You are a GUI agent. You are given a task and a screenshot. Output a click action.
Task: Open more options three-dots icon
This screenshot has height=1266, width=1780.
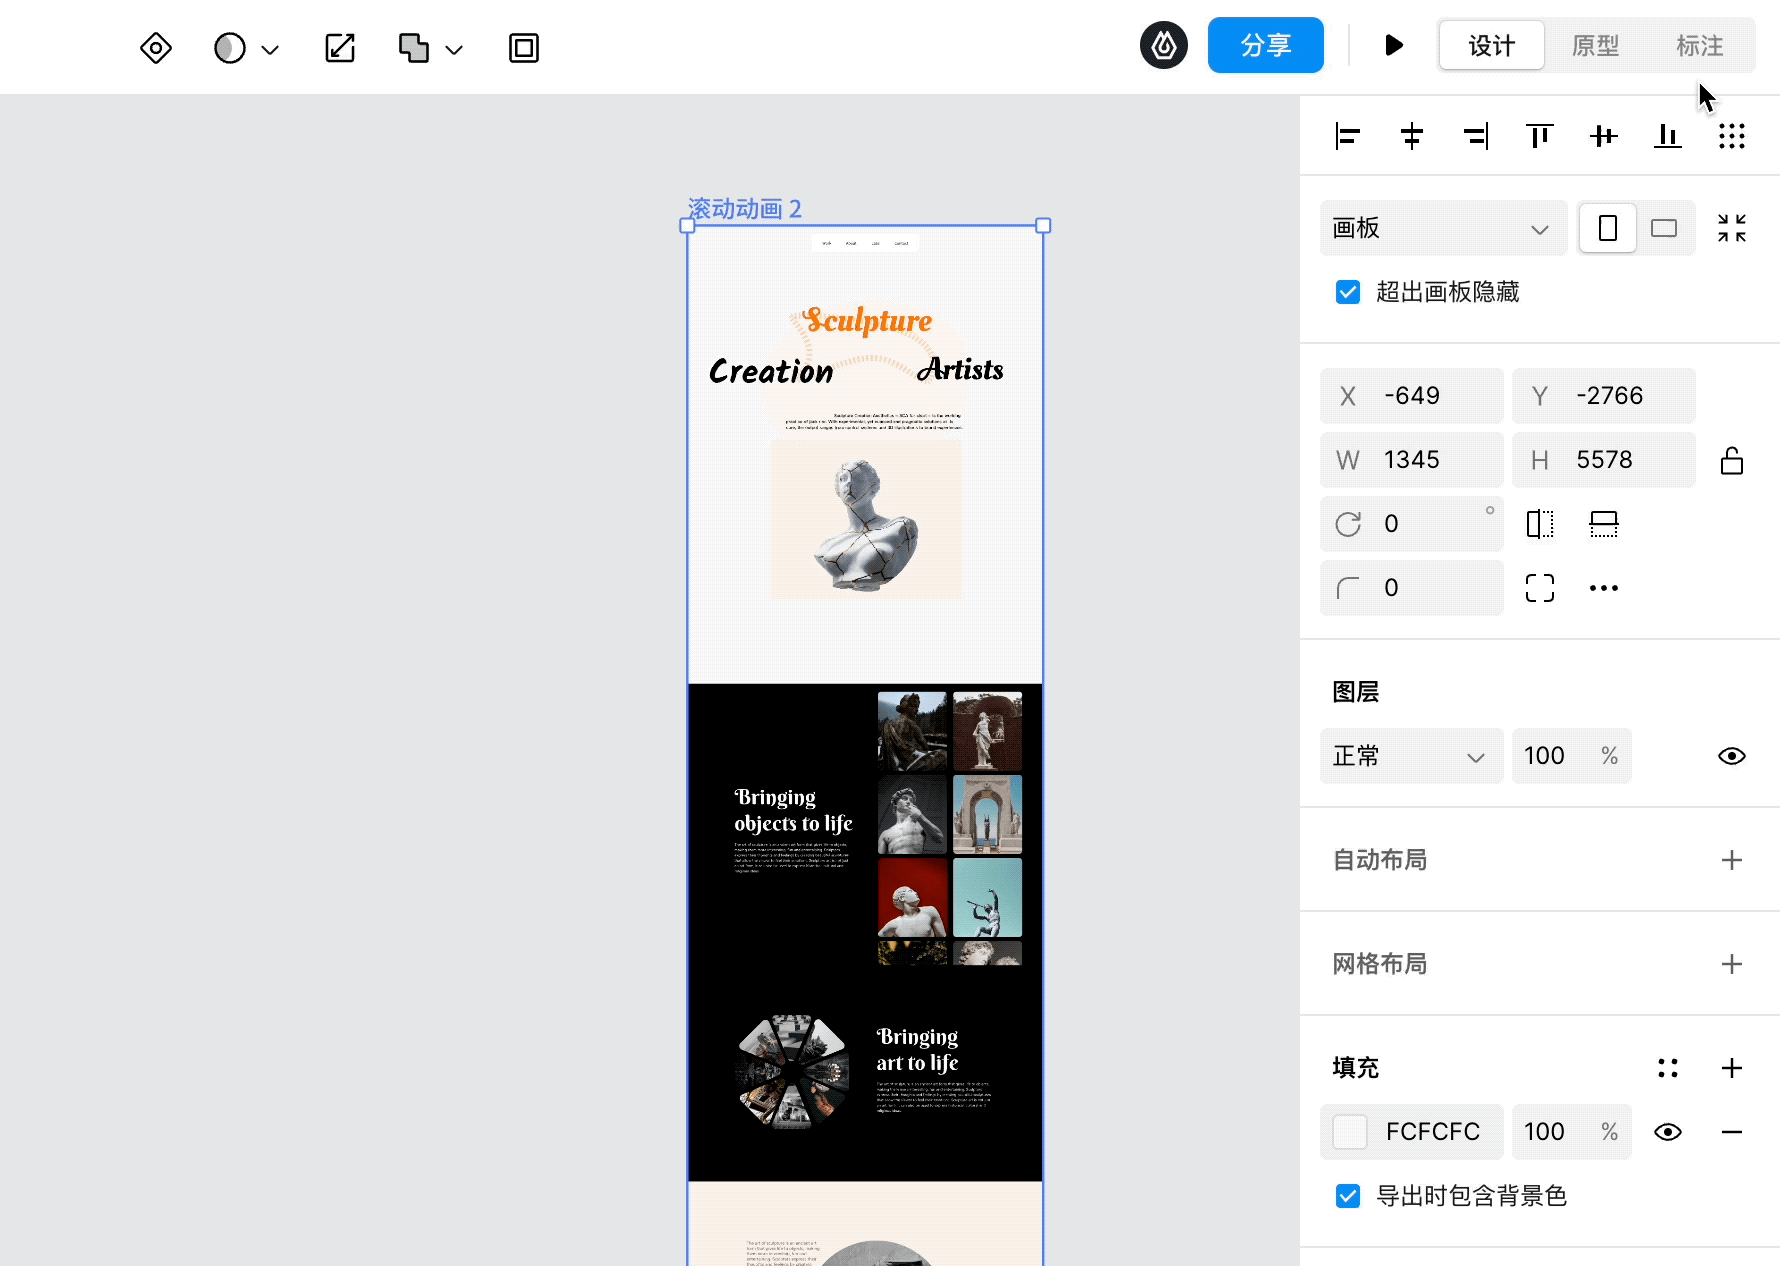[1604, 588]
